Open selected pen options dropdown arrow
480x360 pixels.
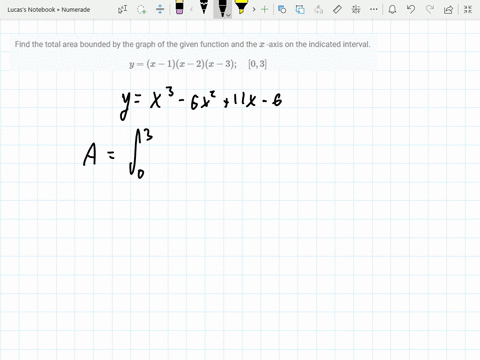coord(228,15)
